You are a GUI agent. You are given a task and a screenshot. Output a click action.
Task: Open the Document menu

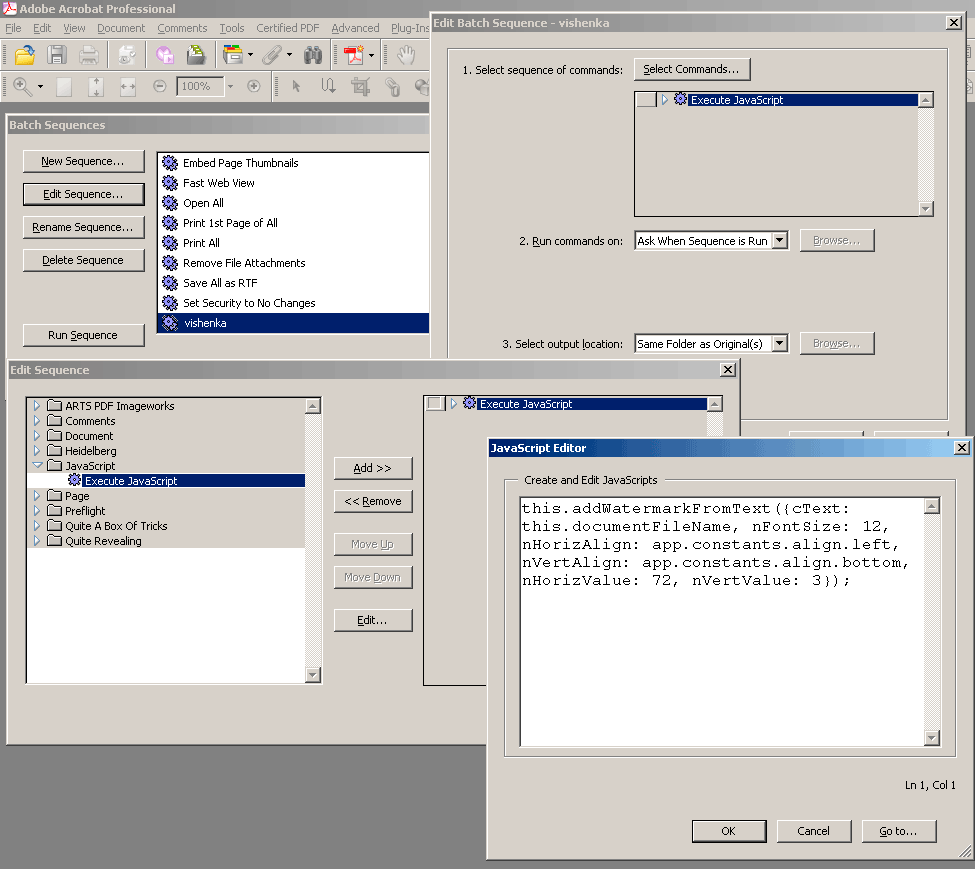(x=121, y=28)
